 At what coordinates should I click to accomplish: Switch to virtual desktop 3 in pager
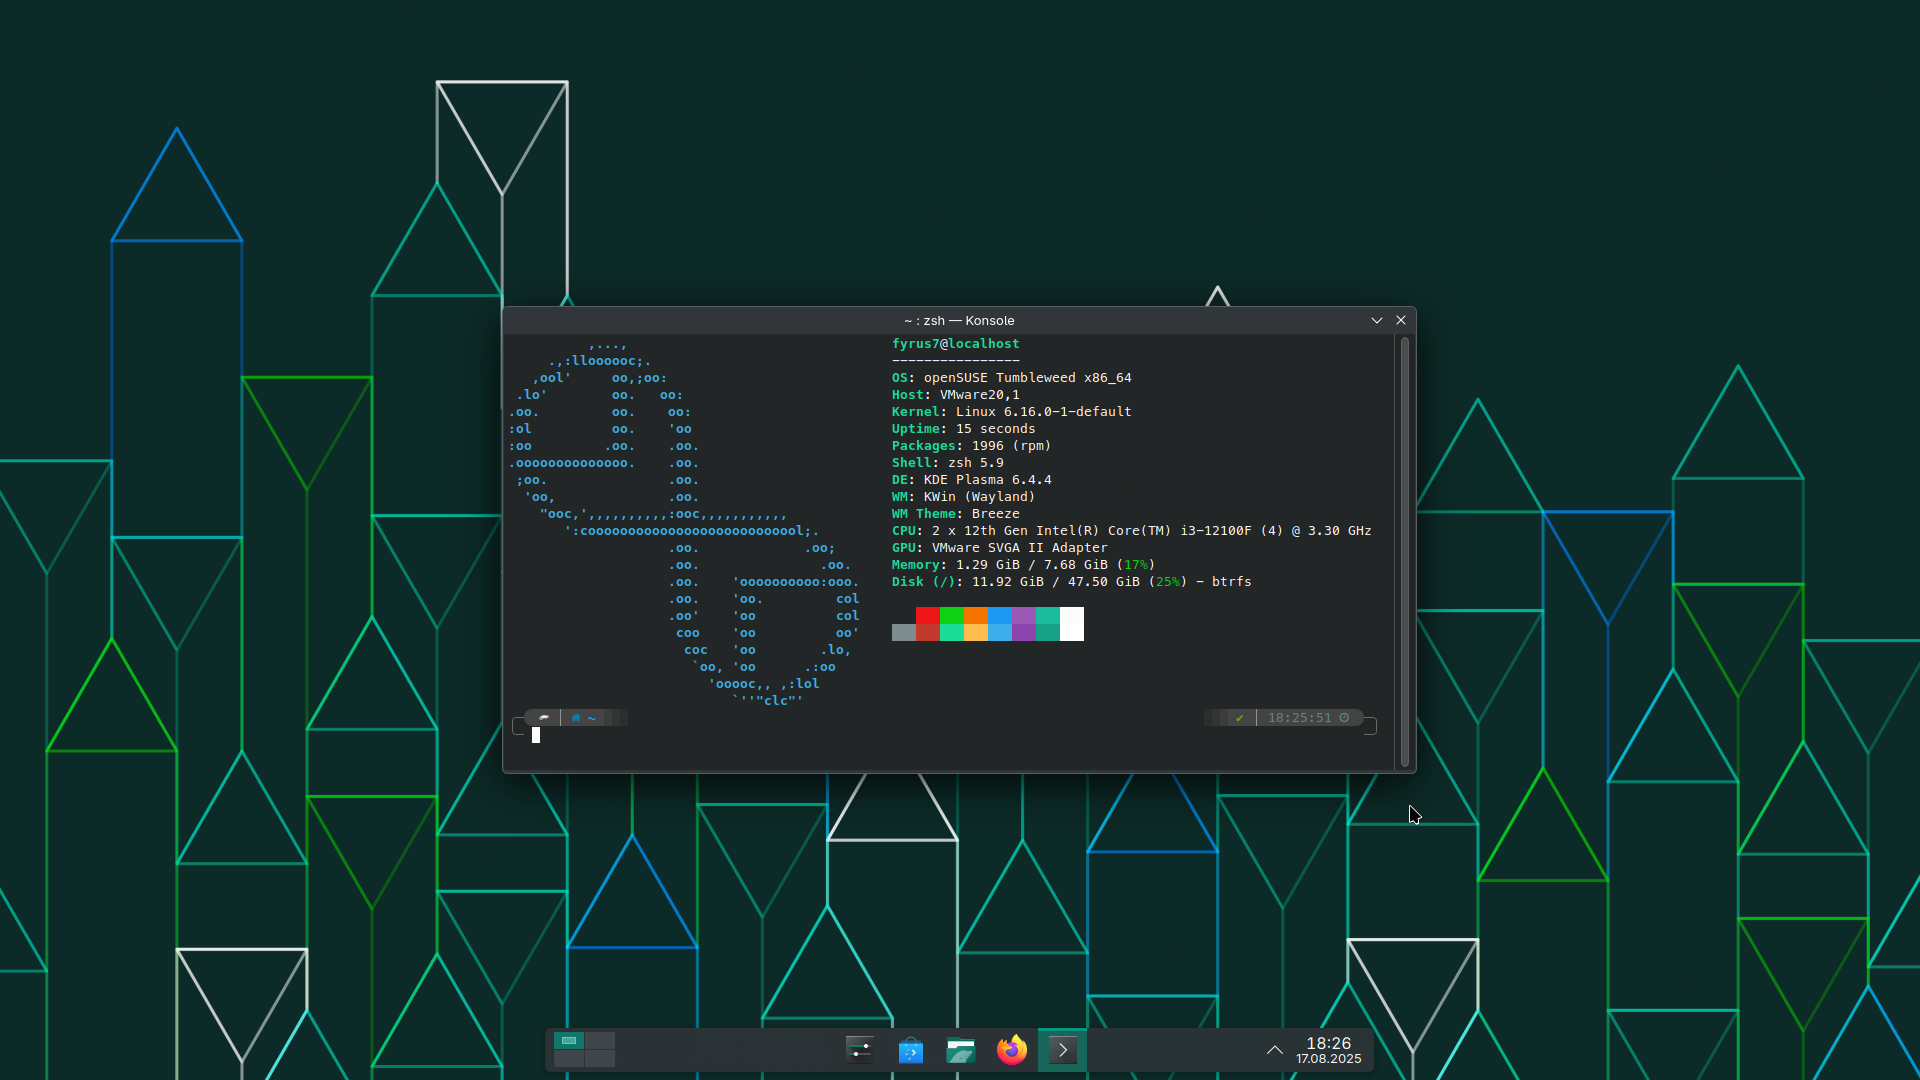569,1058
